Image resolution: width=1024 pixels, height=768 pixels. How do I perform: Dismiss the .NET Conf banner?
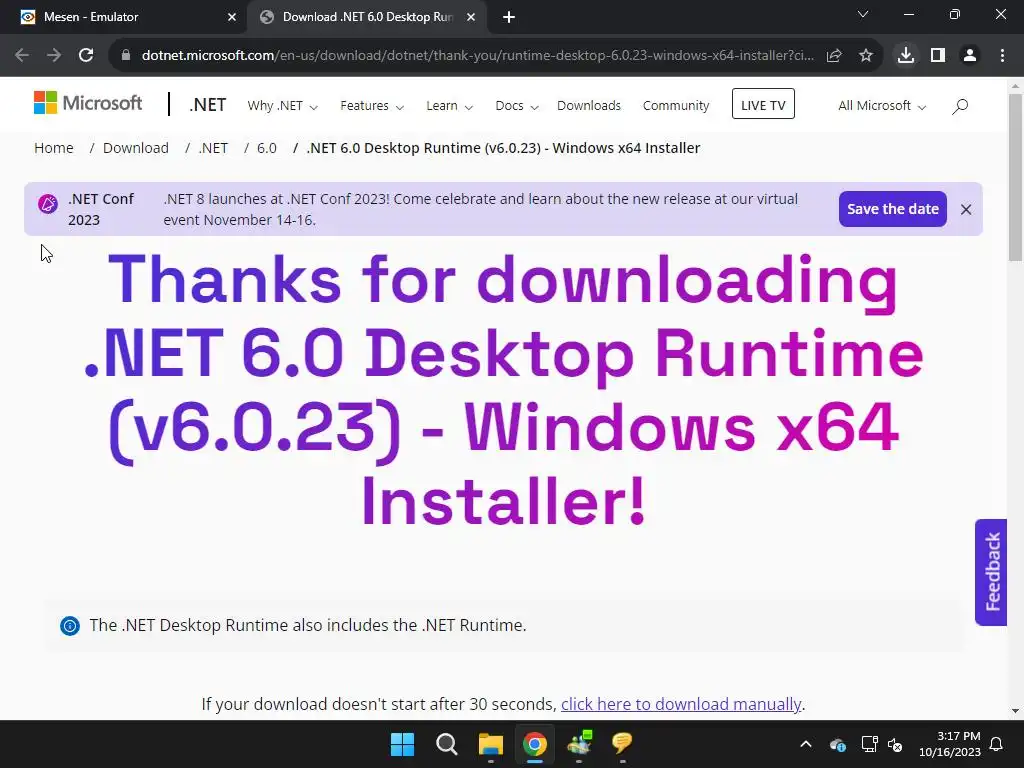click(966, 209)
